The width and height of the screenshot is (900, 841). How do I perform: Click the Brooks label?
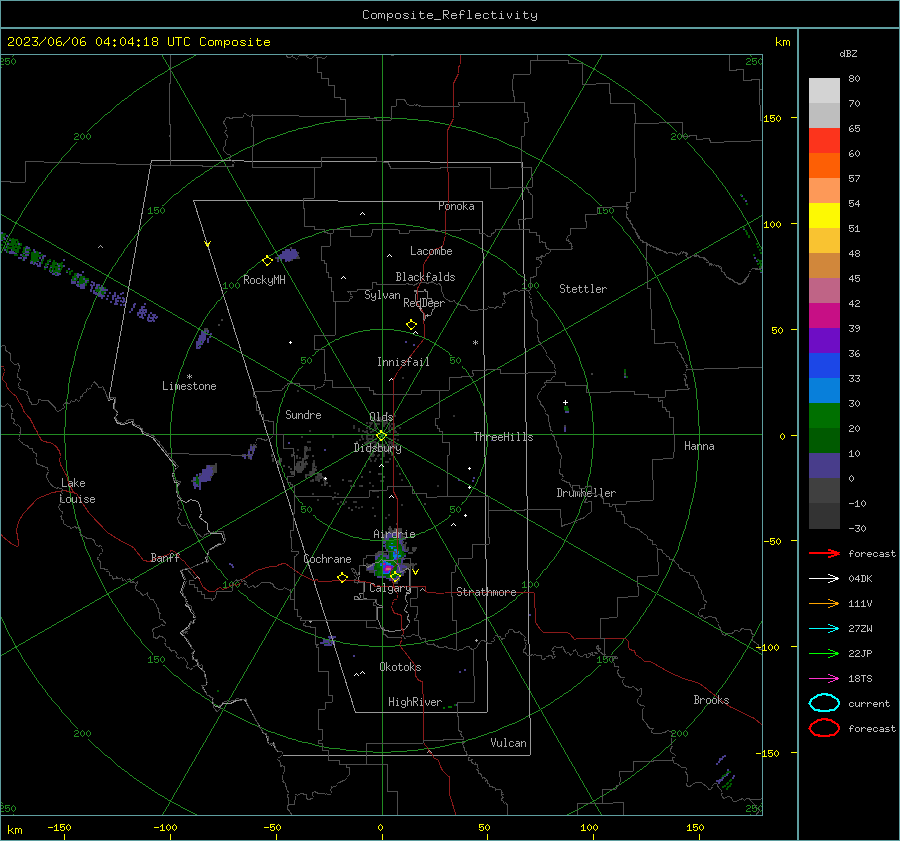[x=711, y=700]
